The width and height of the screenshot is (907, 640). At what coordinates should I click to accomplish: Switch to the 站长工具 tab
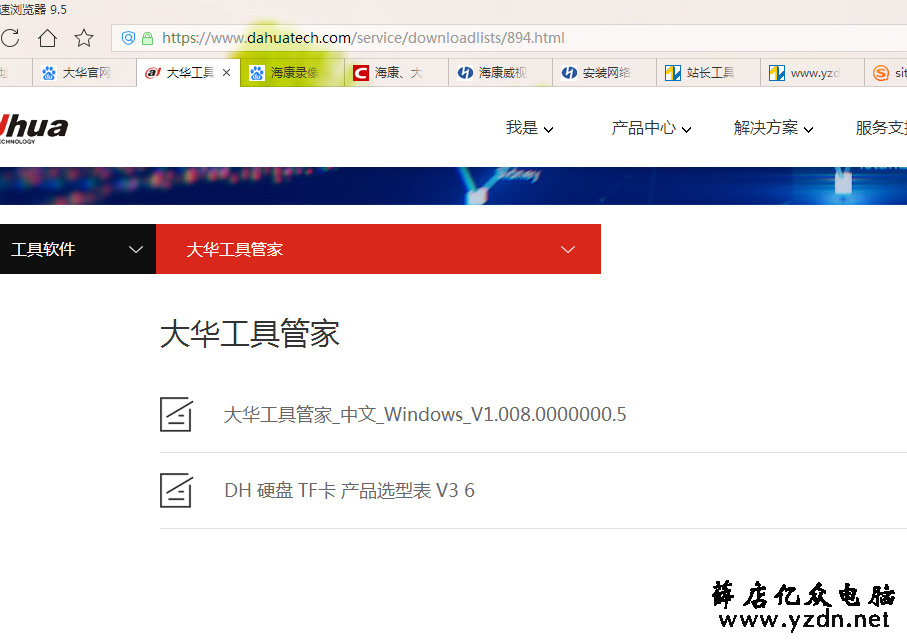709,73
